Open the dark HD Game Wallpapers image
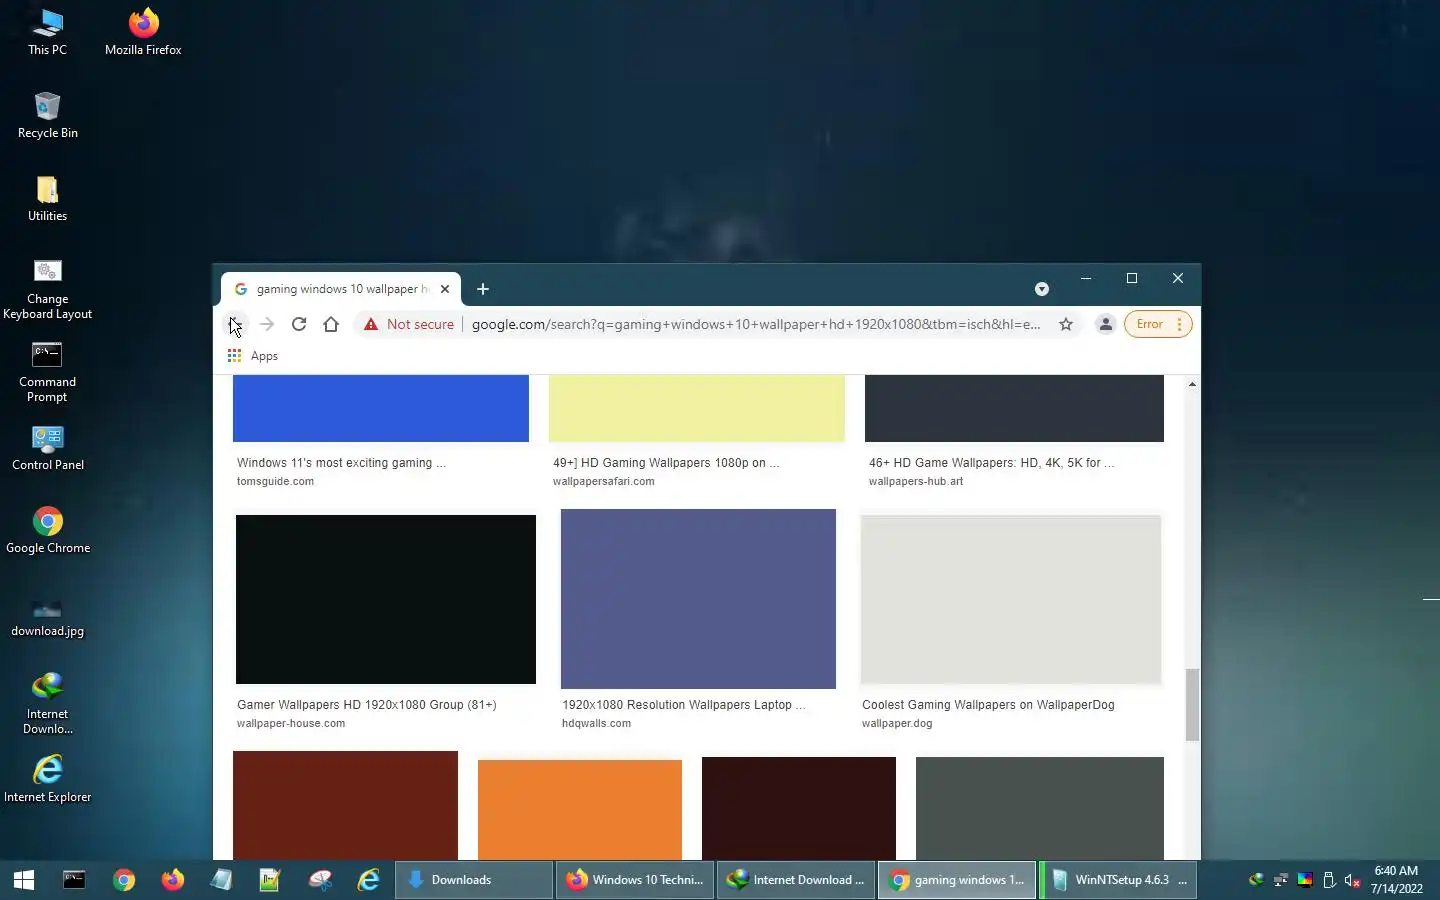 pyautogui.click(x=1014, y=408)
